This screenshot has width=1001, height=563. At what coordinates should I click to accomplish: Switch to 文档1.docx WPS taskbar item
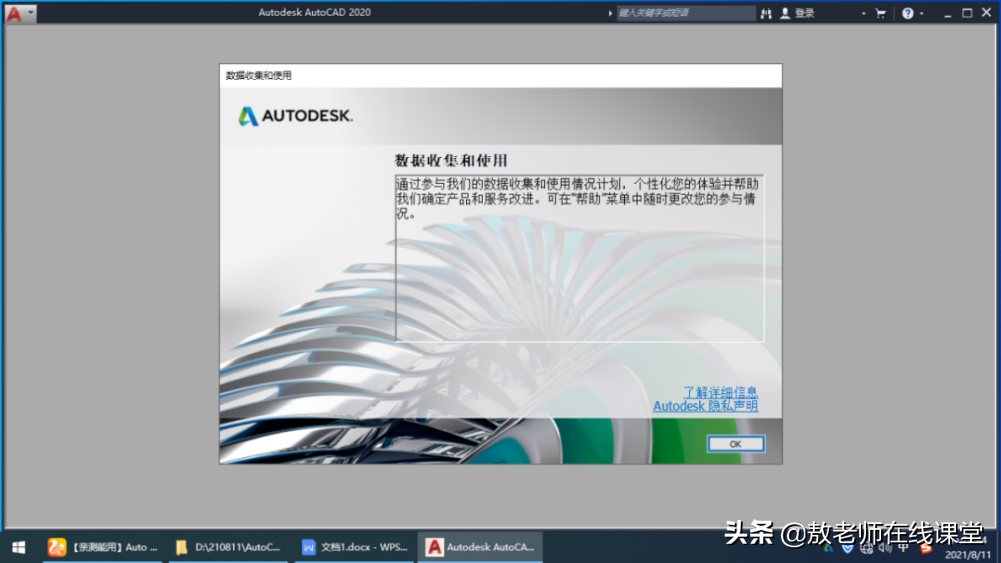(354, 547)
